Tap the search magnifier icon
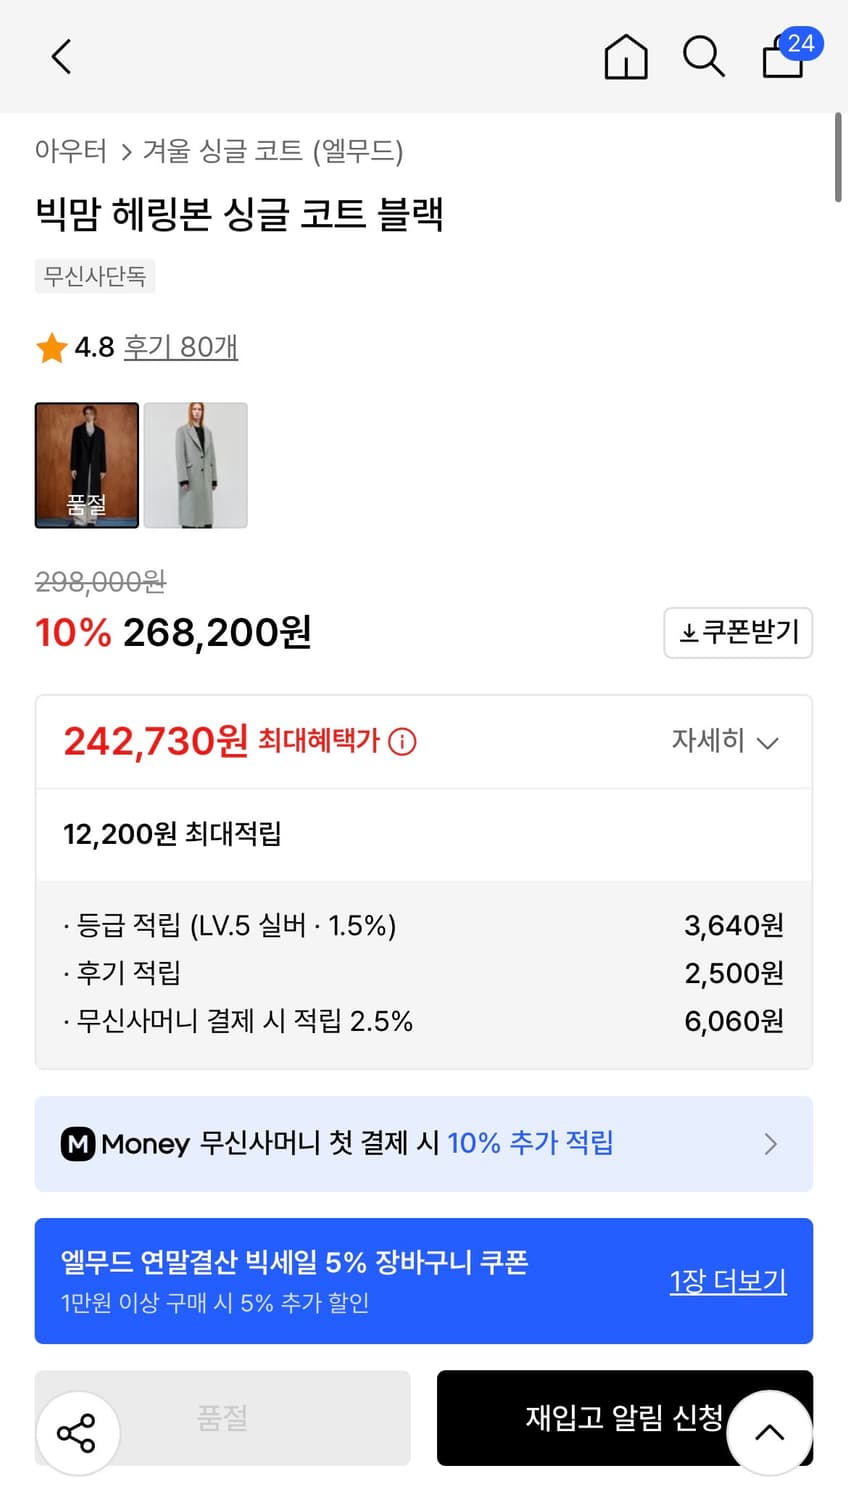Image resolution: width=848 pixels, height=1500 pixels. point(704,57)
